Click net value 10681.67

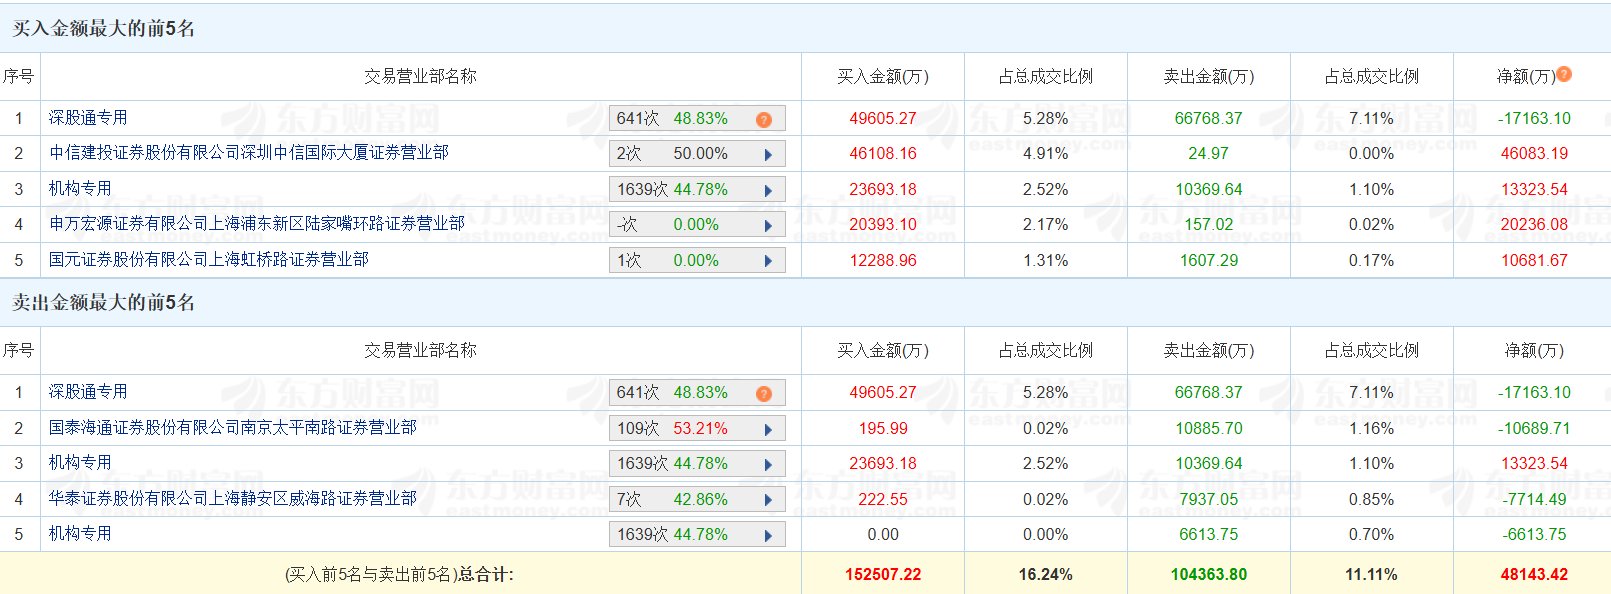[x=1534, y=261]
